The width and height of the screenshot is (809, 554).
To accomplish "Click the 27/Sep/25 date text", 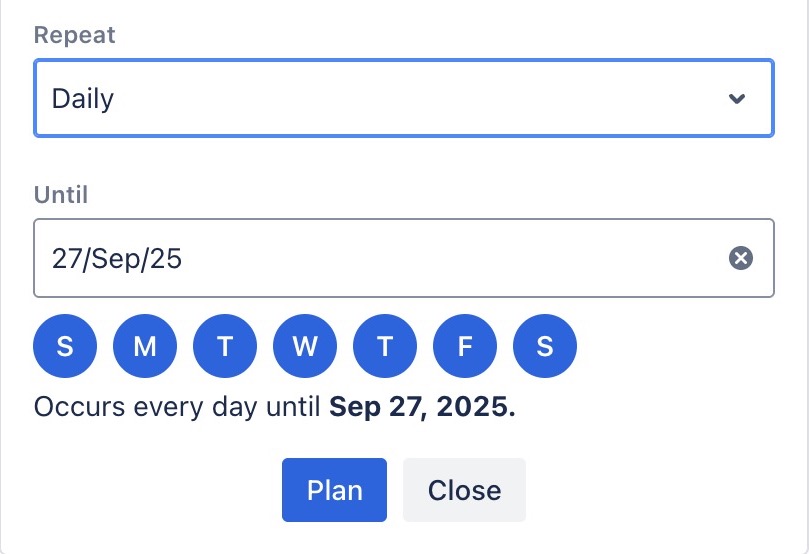I will pos(117,259).
